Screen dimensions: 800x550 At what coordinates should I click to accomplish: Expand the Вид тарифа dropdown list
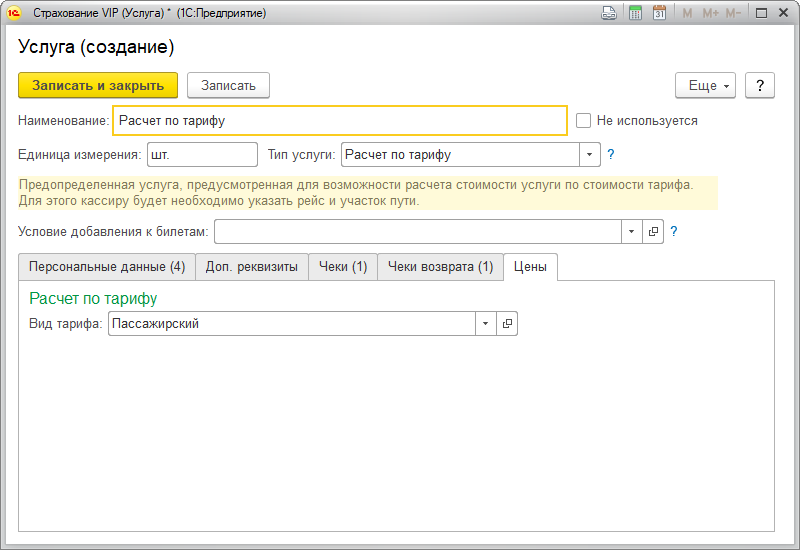click(x=485, y=324)
